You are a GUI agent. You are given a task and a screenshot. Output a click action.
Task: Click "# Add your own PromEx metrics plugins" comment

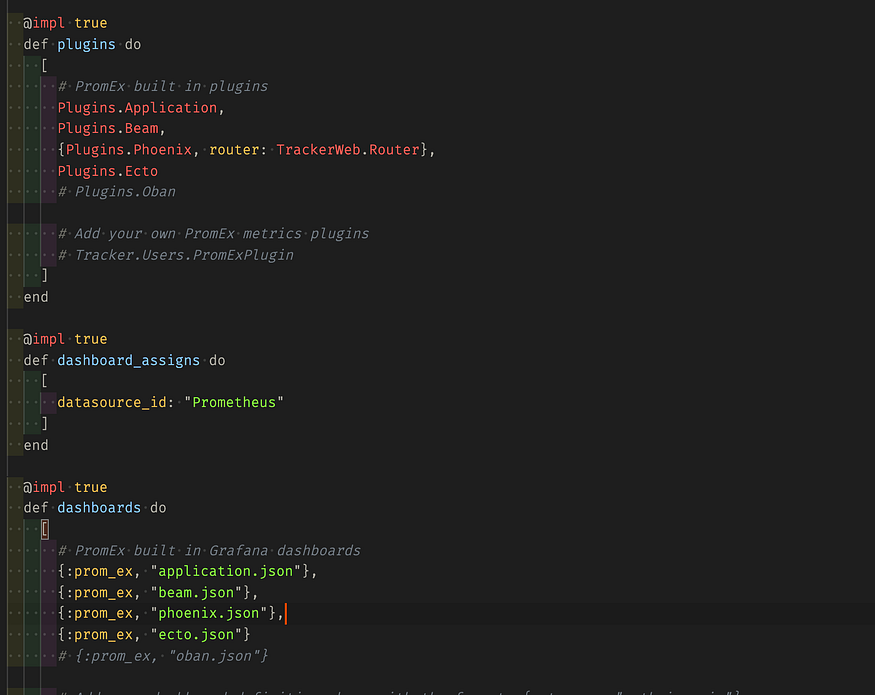pos(213,234)
